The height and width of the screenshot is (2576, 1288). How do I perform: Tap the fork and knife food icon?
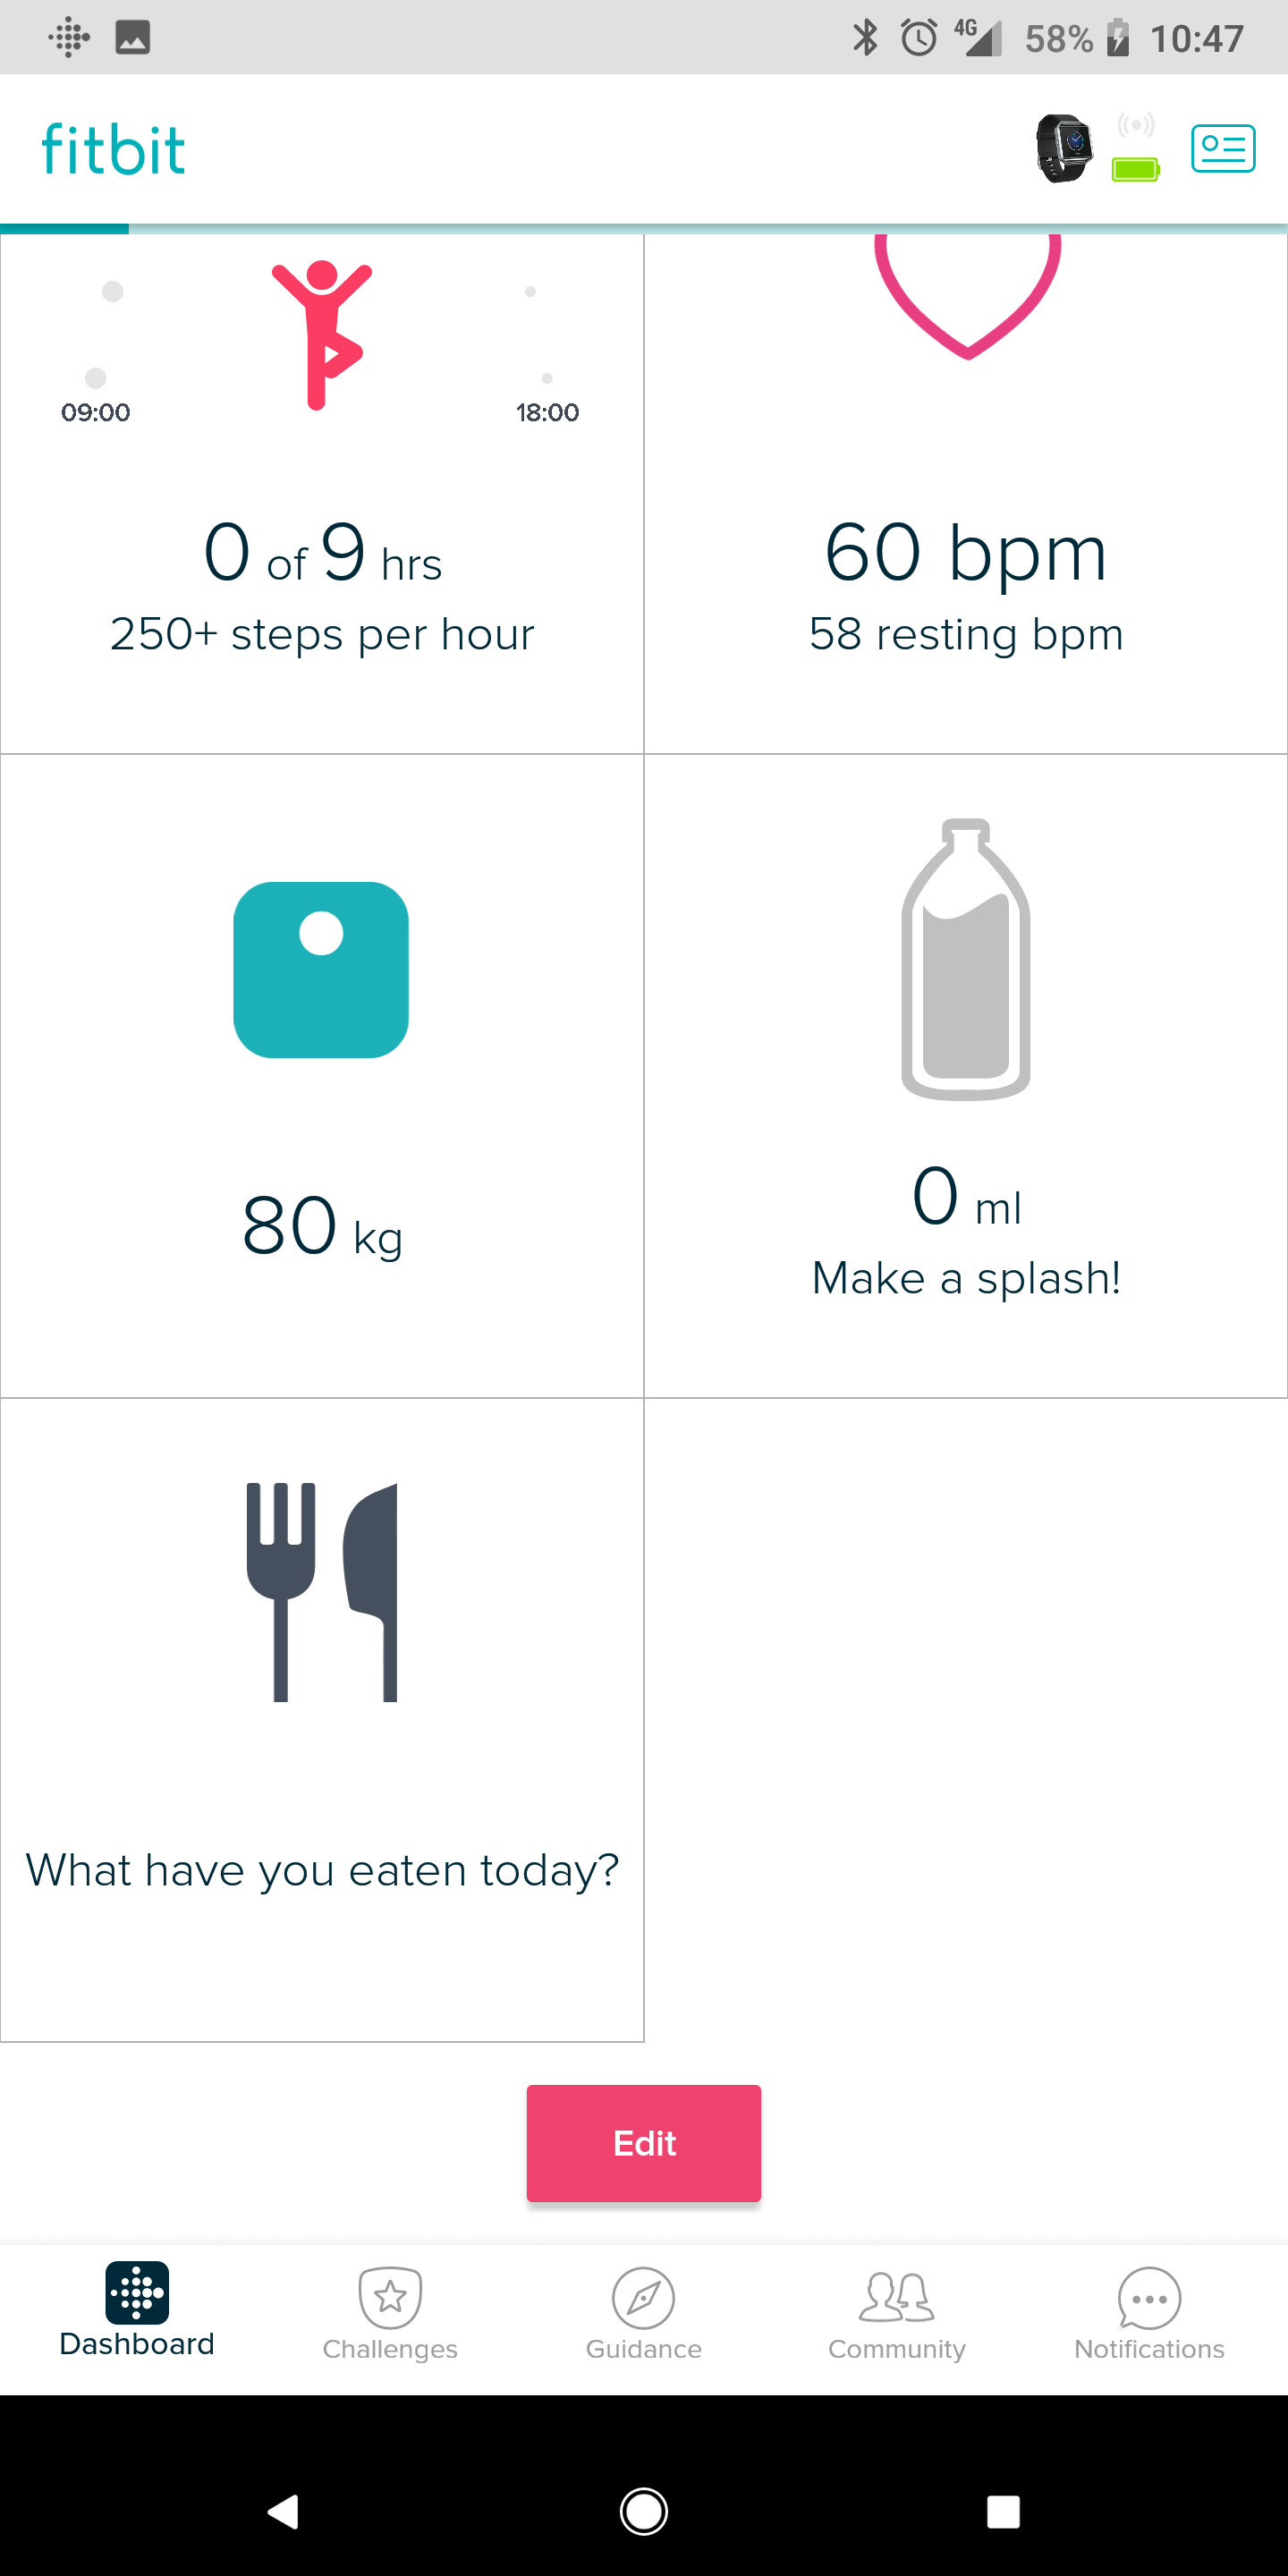point(321,1591)
